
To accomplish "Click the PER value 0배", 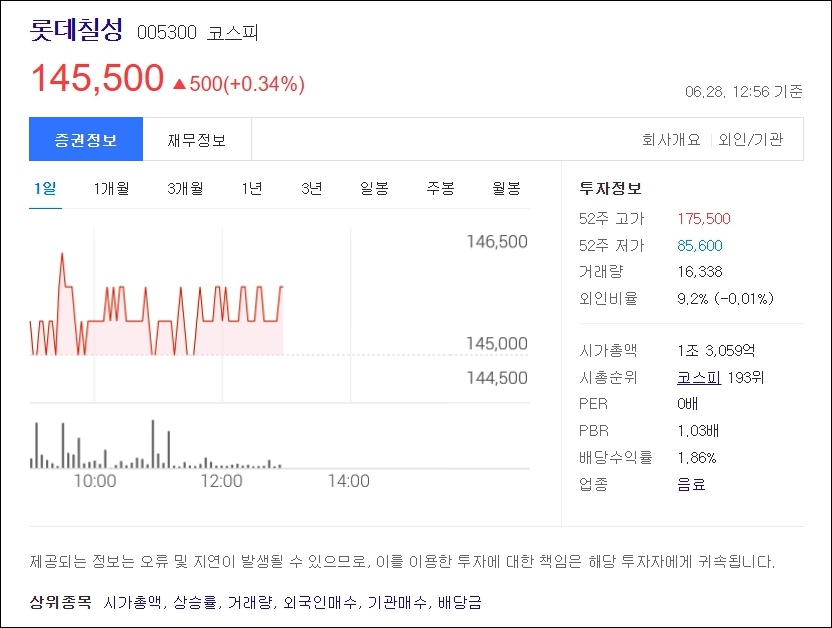I will 687,404.
